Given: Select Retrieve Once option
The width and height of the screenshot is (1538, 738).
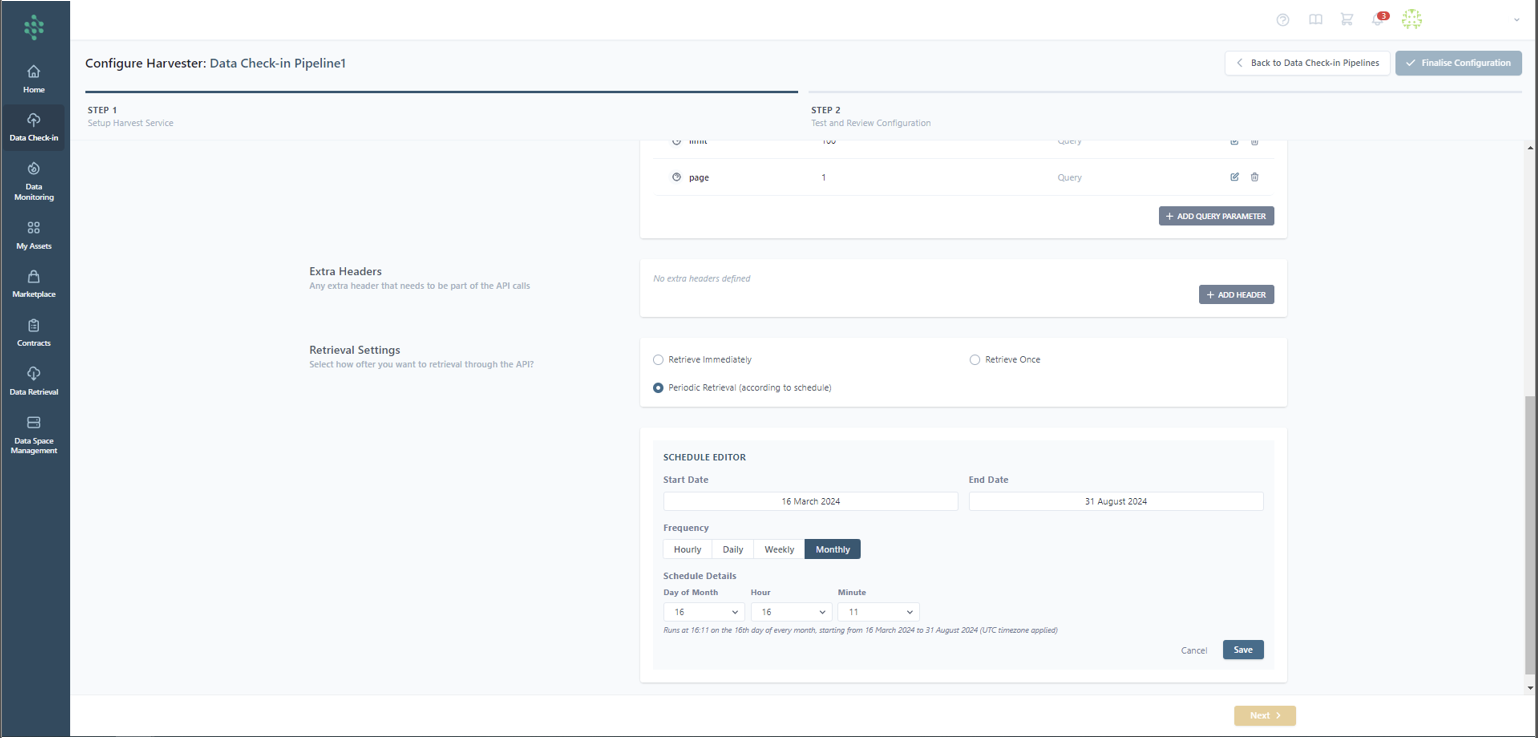Looking at the screenshot, I should click(x=975, y=360).
